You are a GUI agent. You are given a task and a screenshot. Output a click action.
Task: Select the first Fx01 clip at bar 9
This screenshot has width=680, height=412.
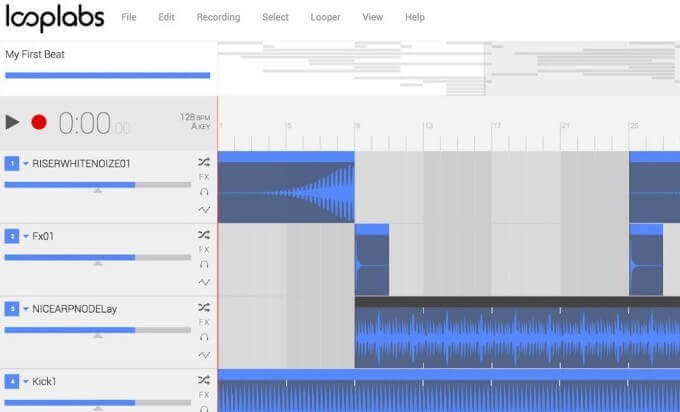[x=372, y=260]
